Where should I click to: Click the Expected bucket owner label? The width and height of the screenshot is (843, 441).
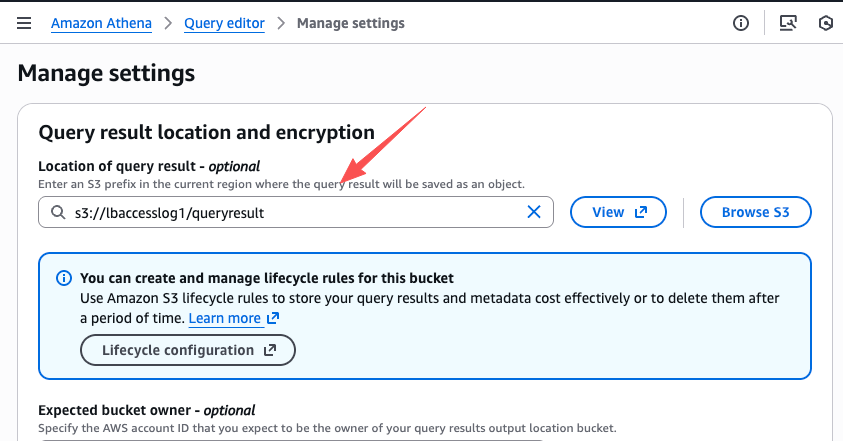(x=146, y=410)
